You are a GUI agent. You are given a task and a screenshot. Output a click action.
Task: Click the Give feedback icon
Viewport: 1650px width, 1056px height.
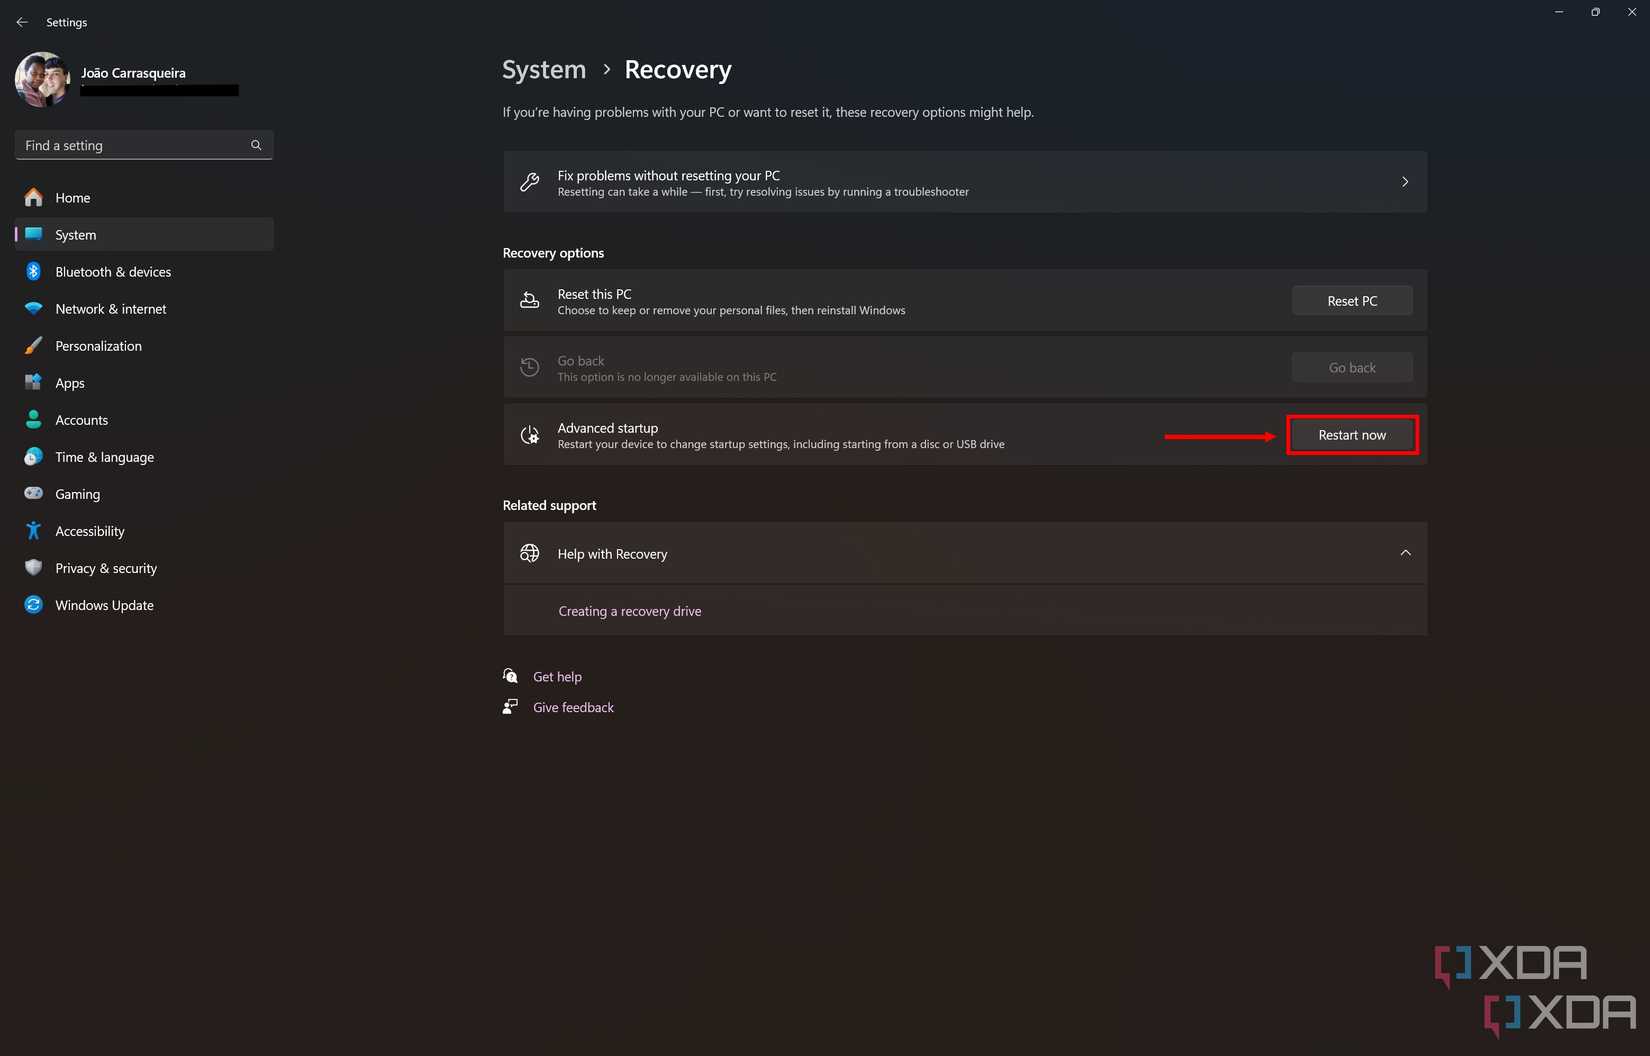tap(510, 706)
